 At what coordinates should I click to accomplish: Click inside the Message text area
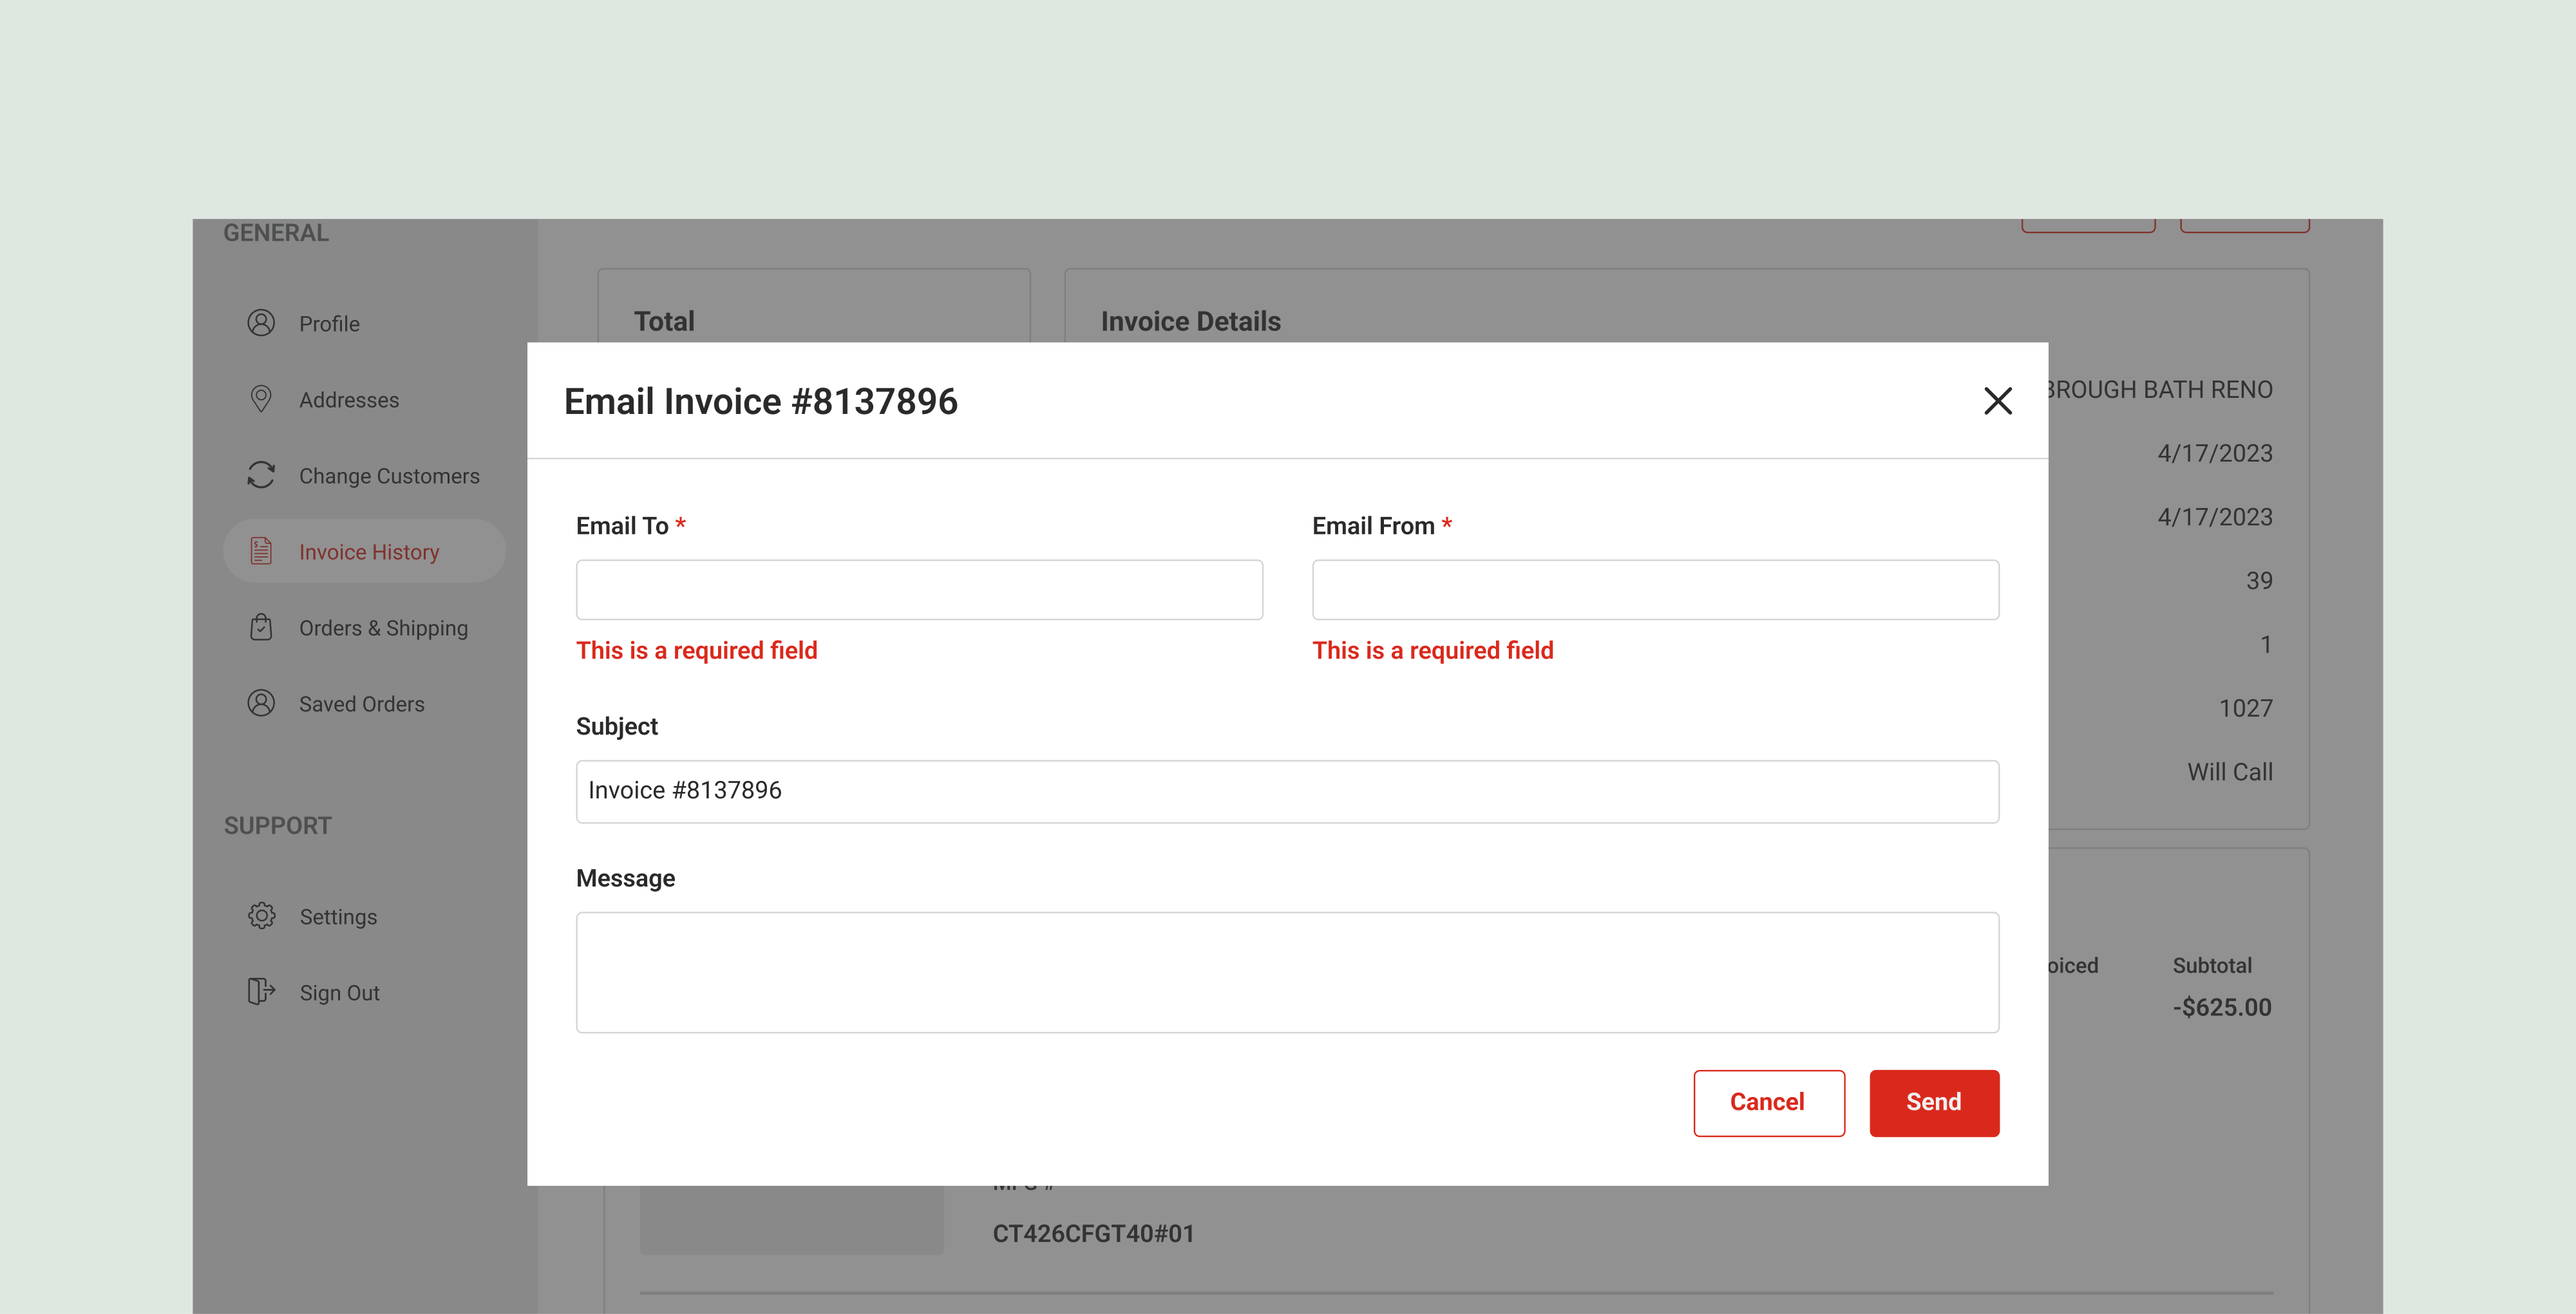coord(1287,972)
